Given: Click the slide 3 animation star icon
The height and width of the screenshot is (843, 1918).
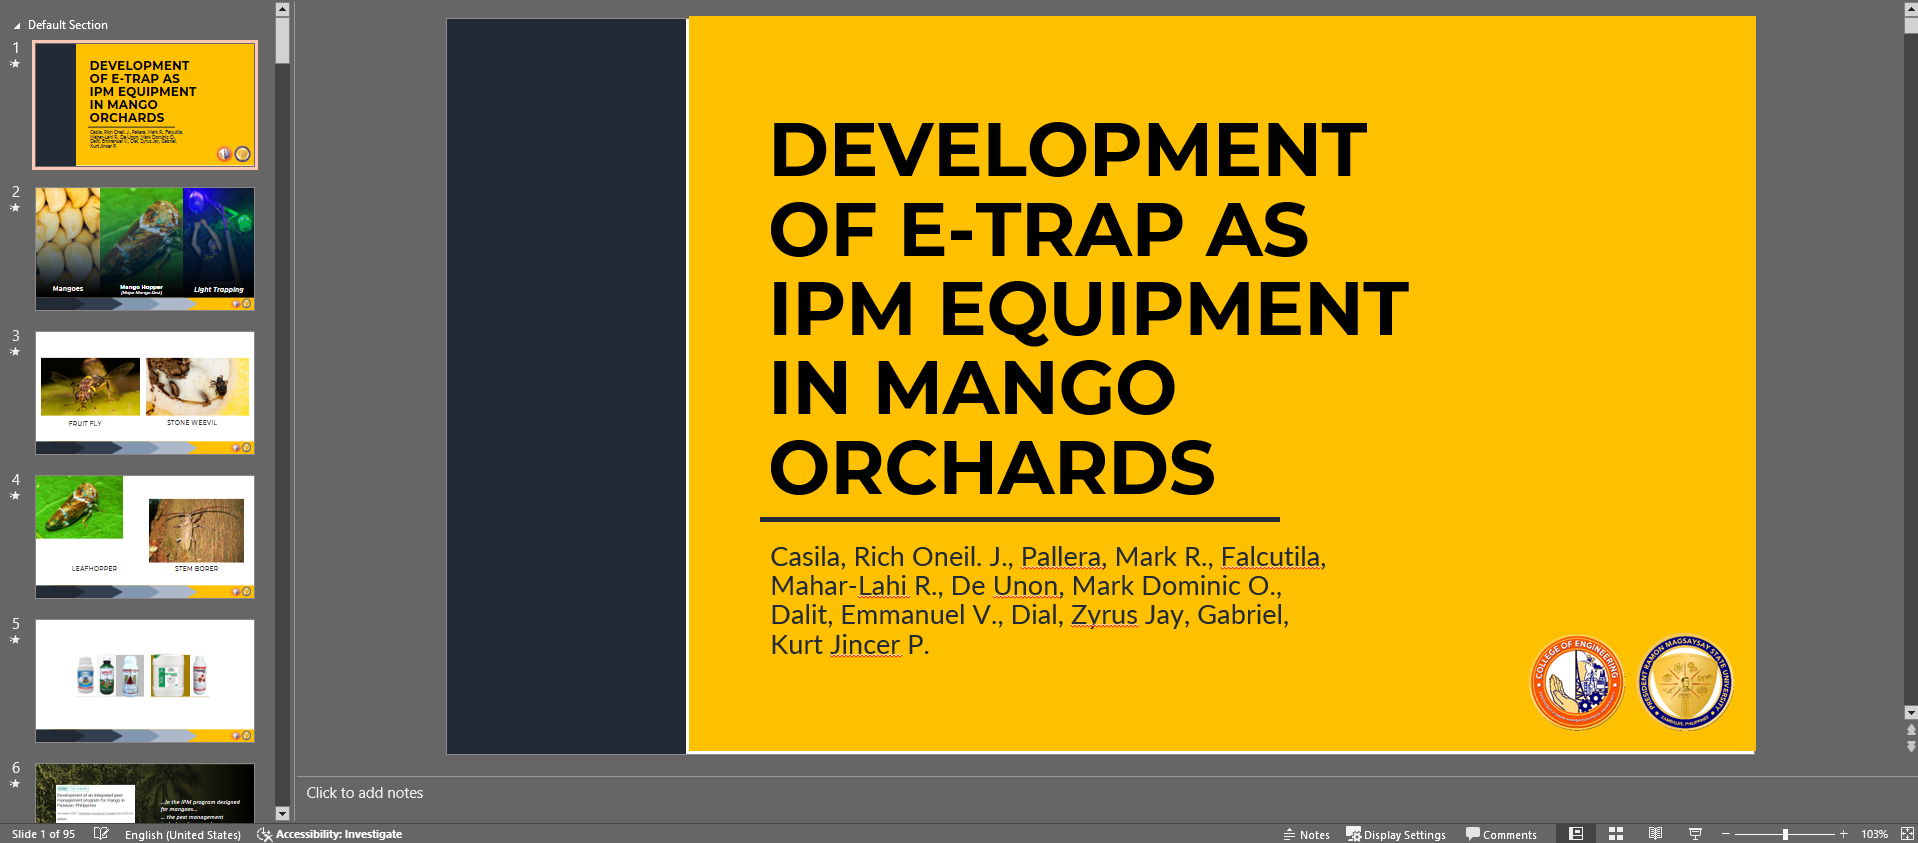Looking at the screenshot, I should 15,352.
